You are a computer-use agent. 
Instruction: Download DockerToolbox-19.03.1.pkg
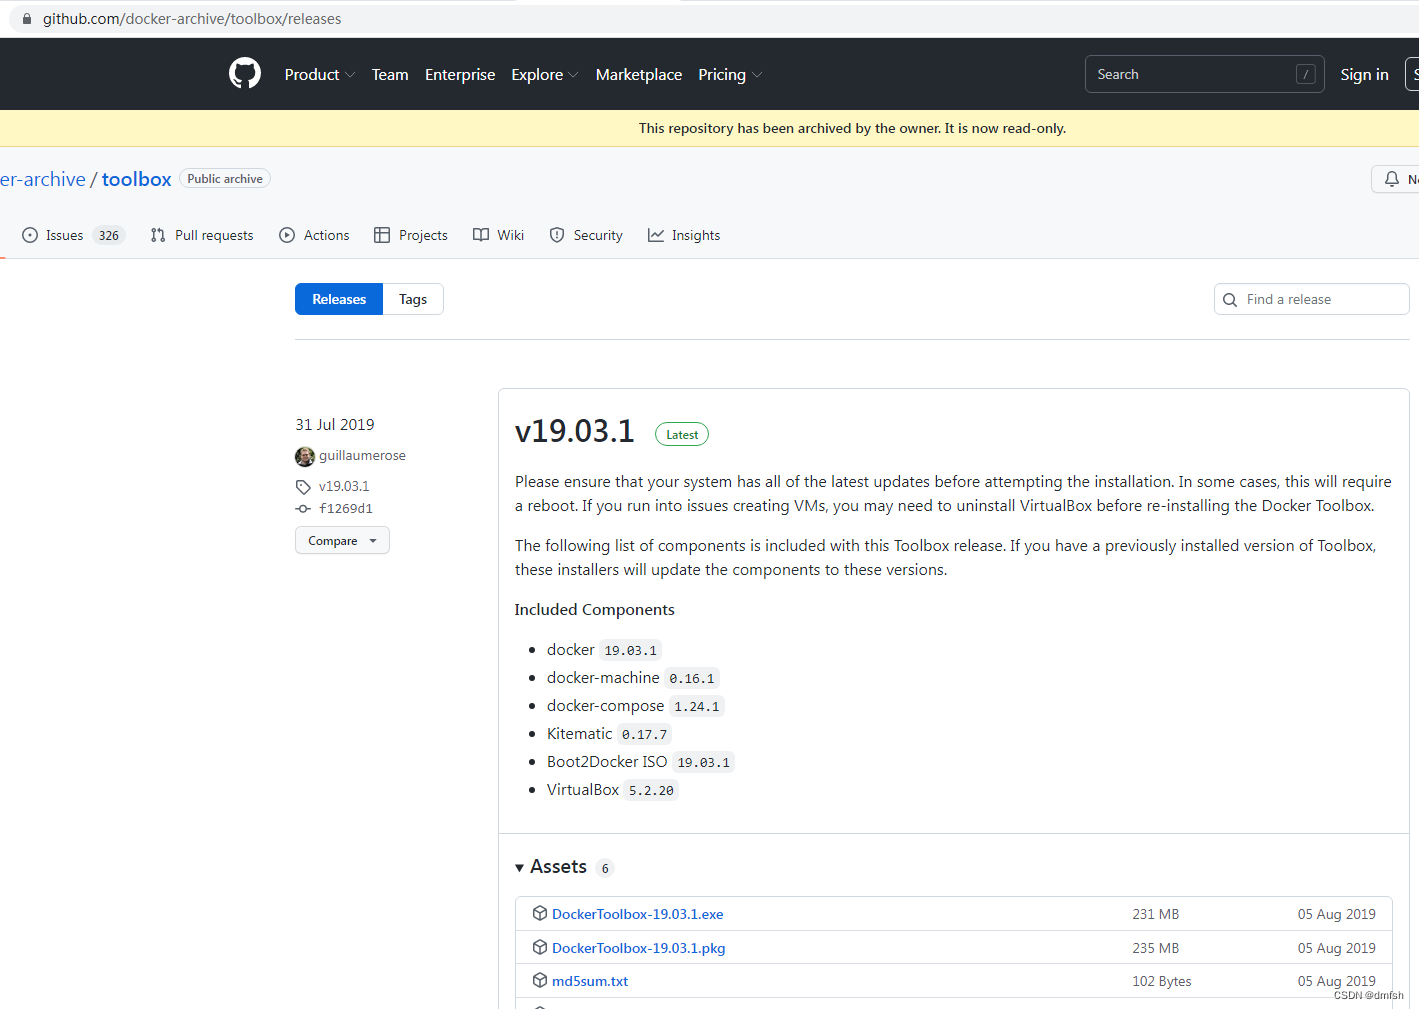(638, 948)
